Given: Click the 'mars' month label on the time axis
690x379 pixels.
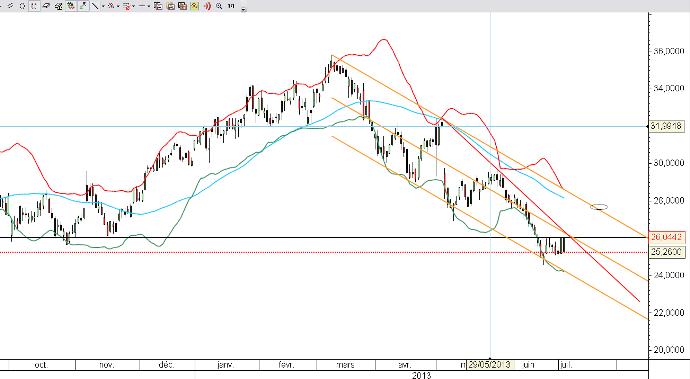Looking at the screenshot, I should click(345, 365).
